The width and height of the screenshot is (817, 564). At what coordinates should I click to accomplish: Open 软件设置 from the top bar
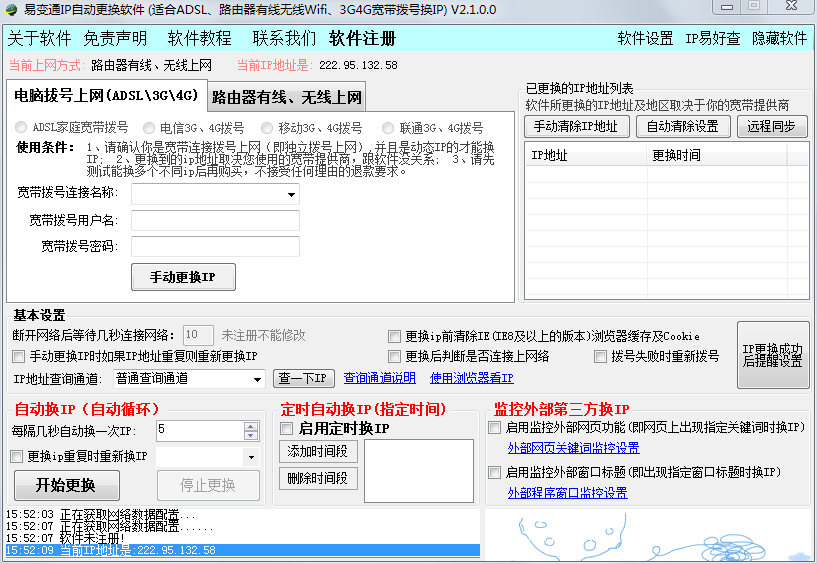[x=645, y=38]
